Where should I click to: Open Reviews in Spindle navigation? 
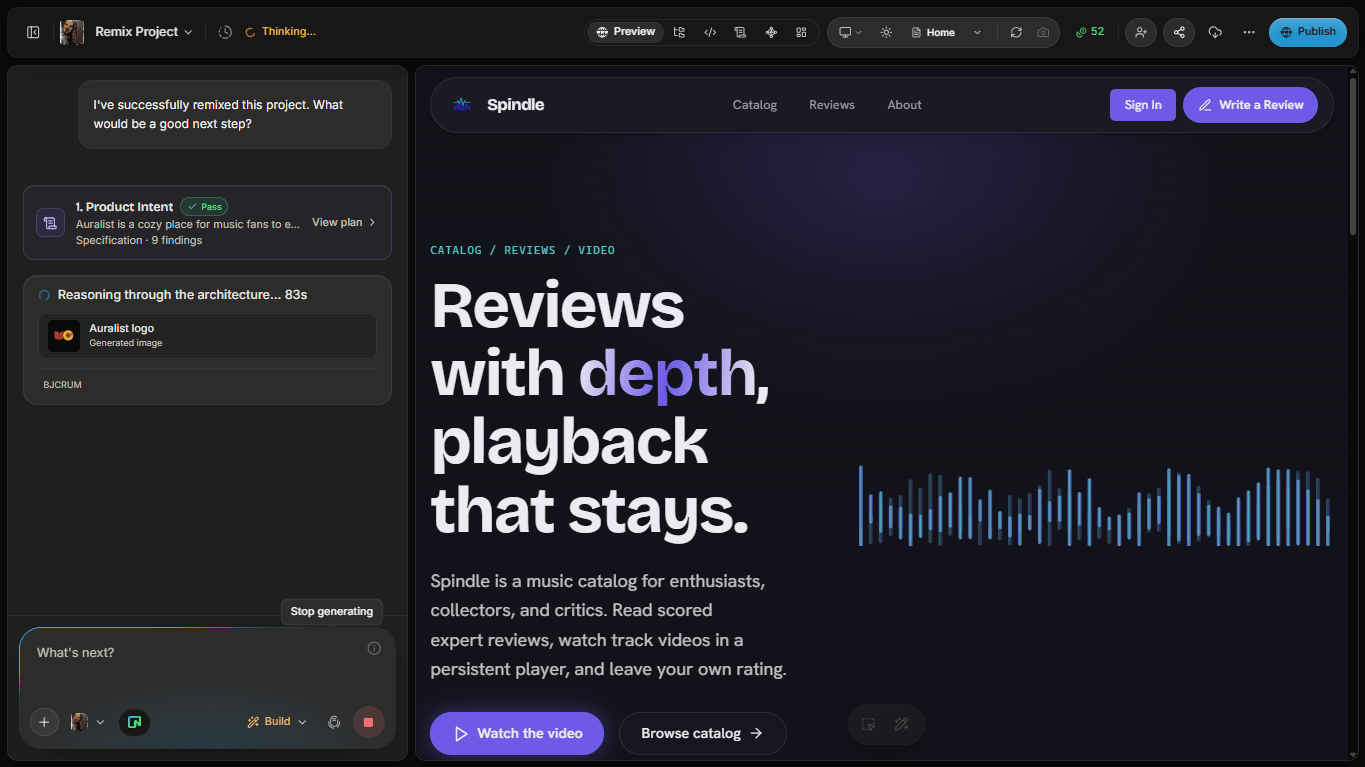832,105
